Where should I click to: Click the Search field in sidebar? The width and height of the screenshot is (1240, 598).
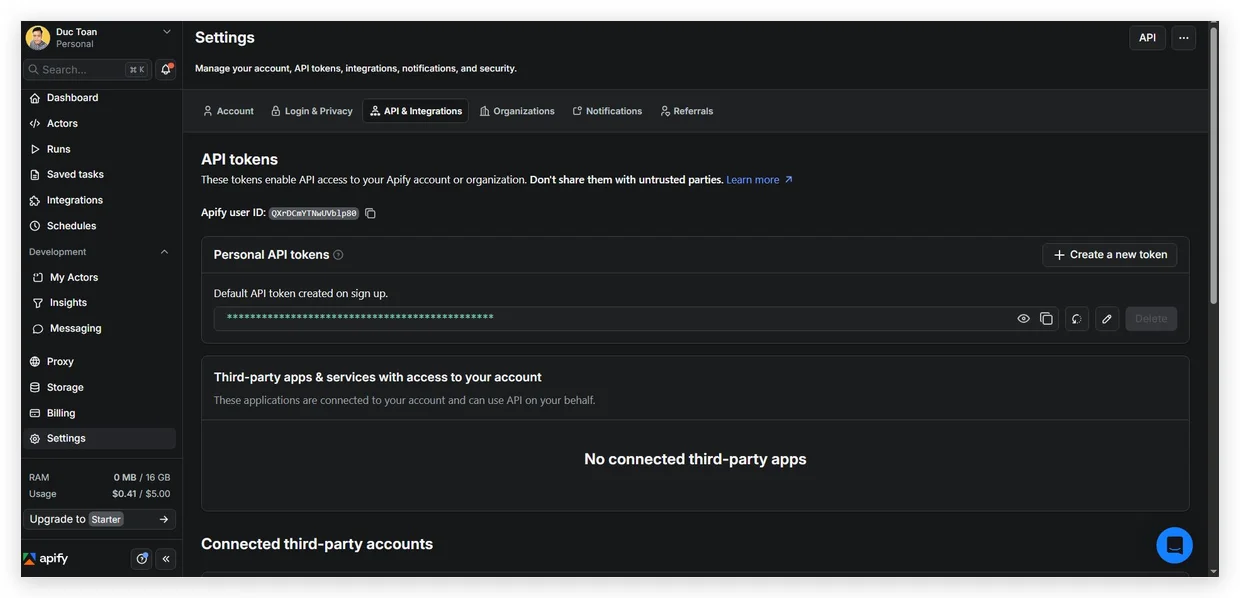click(x=88, y=70)
